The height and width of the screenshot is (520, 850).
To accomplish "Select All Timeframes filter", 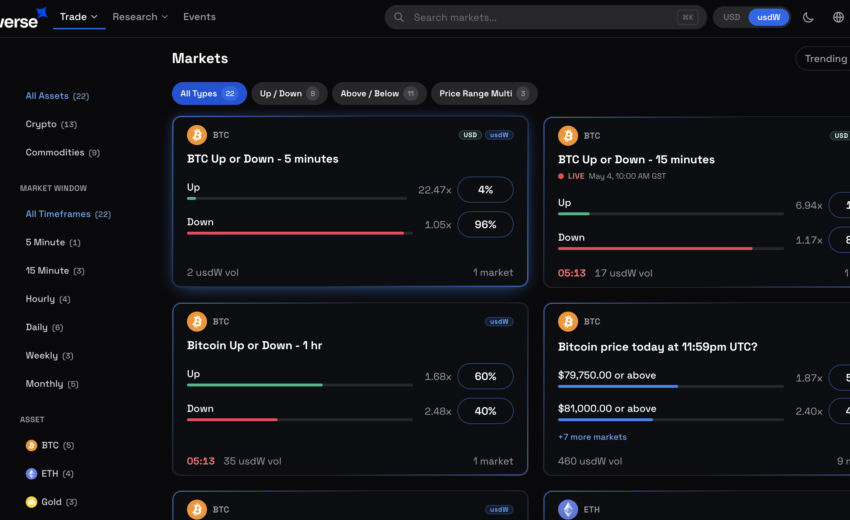I will [x=68, y=214].
